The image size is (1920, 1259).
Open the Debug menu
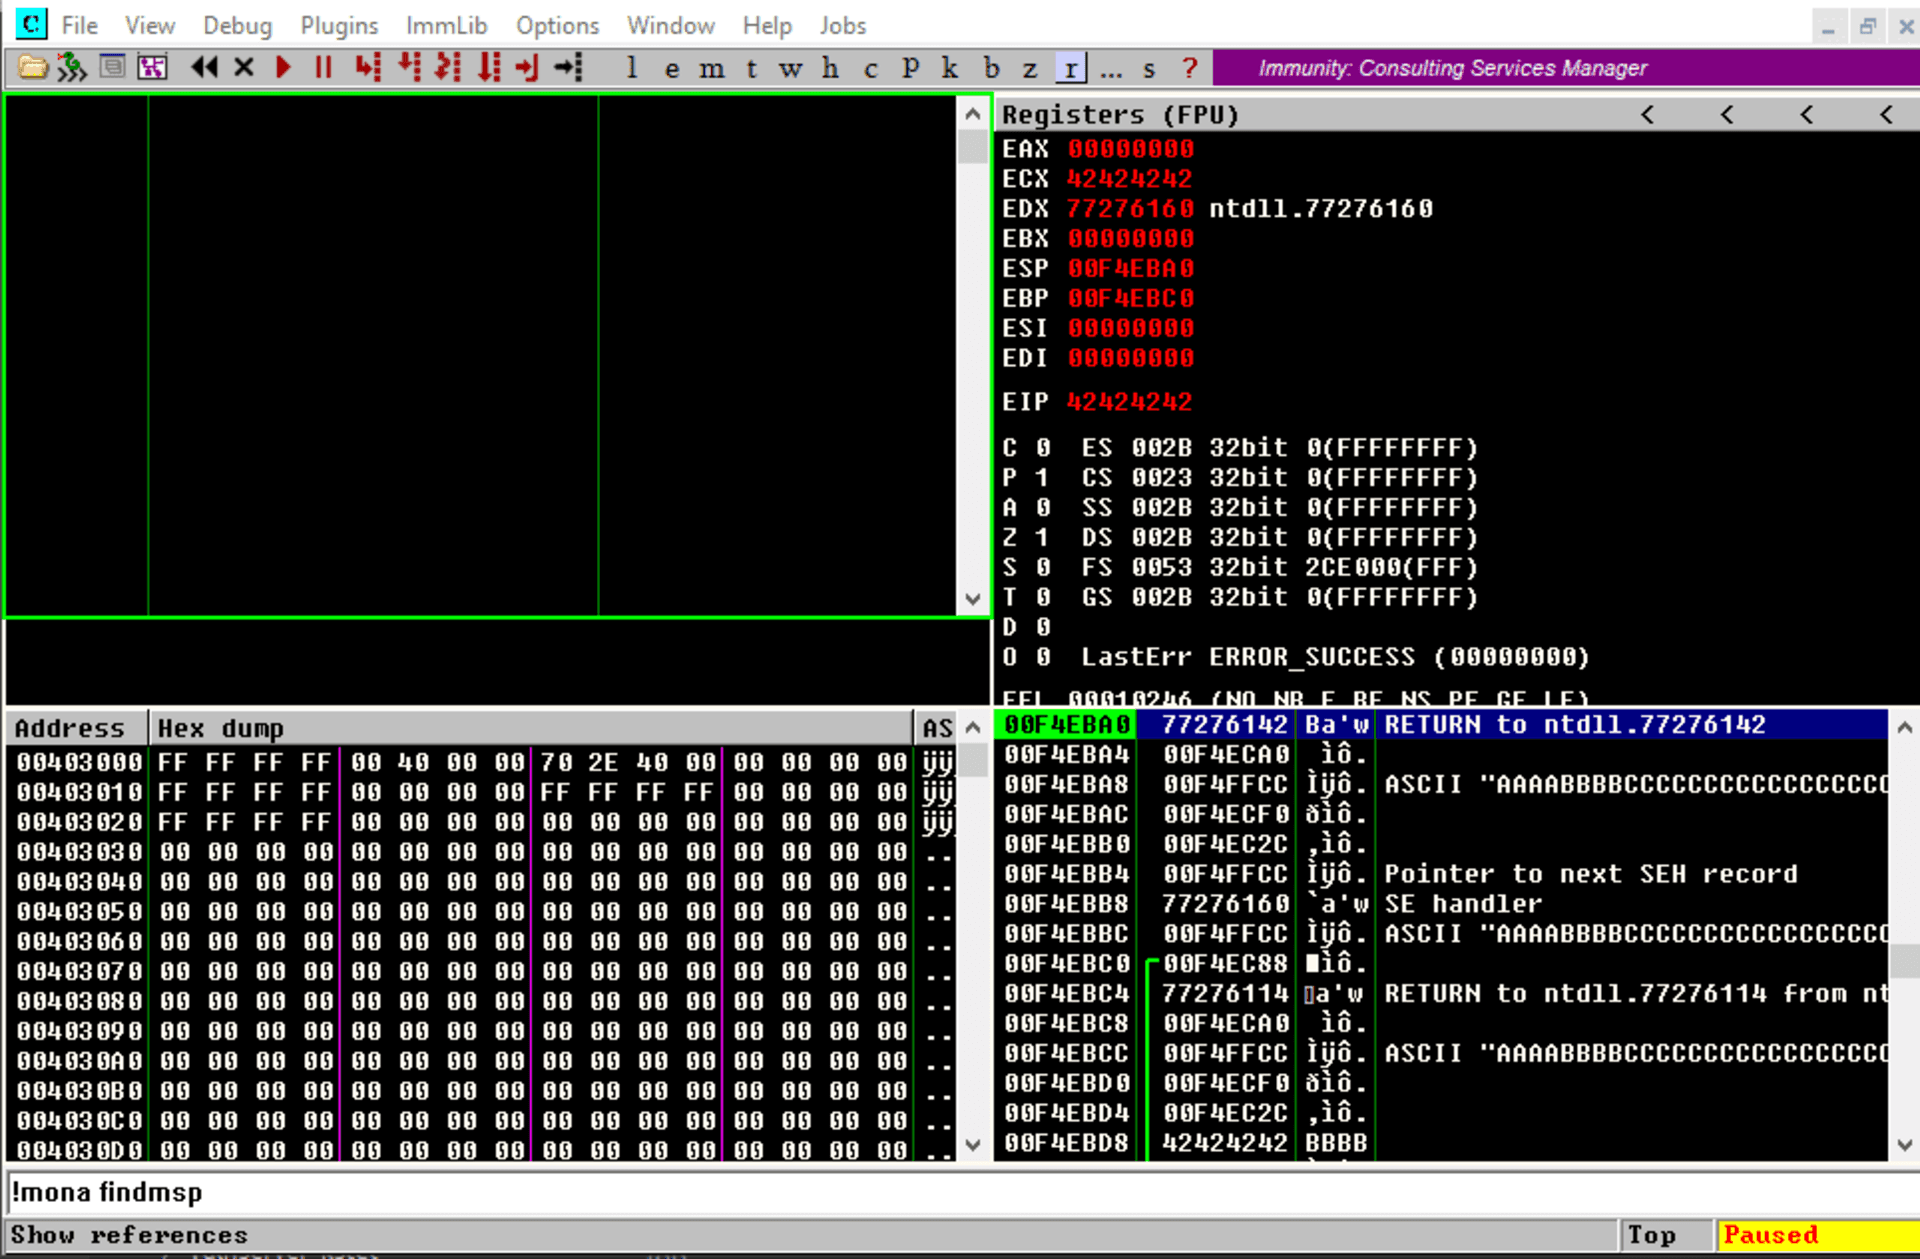237,25
